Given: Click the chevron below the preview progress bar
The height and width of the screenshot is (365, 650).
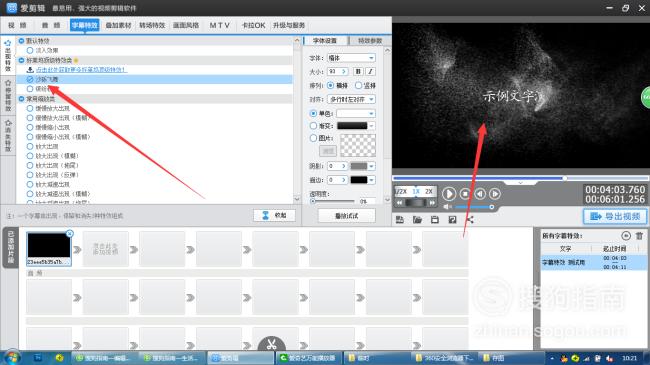Looking at the screenshot, I should click(x=521, y=183).
